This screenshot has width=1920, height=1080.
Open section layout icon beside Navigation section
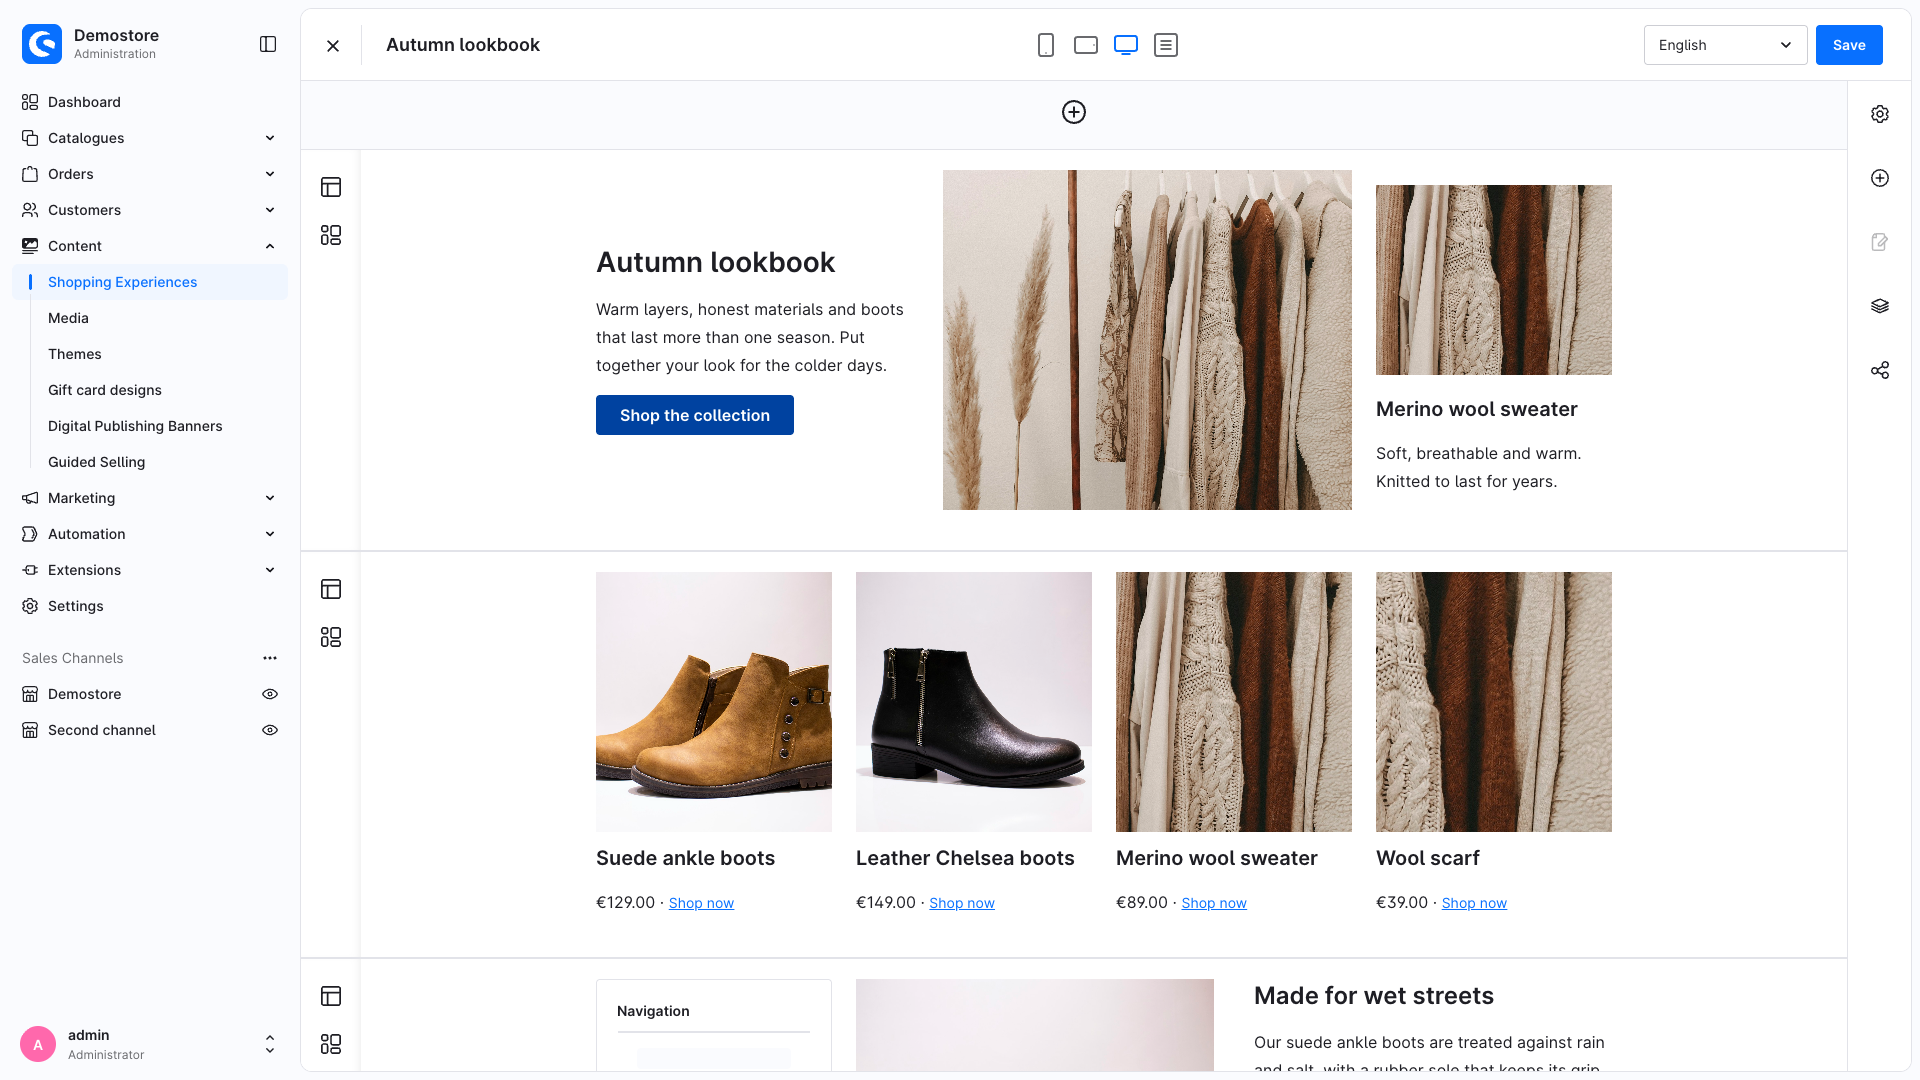(x=331, y=996)
